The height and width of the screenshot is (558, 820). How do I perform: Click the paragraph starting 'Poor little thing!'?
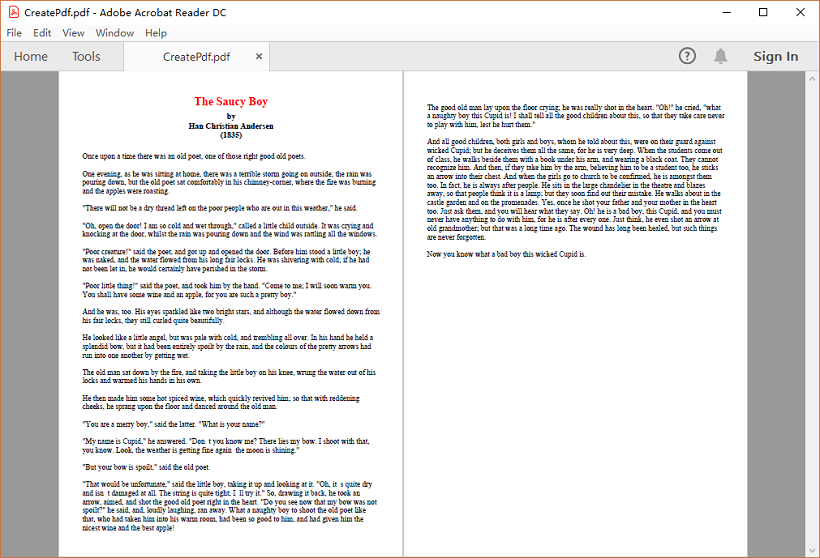pyautogui.click(x=227, y=290)
